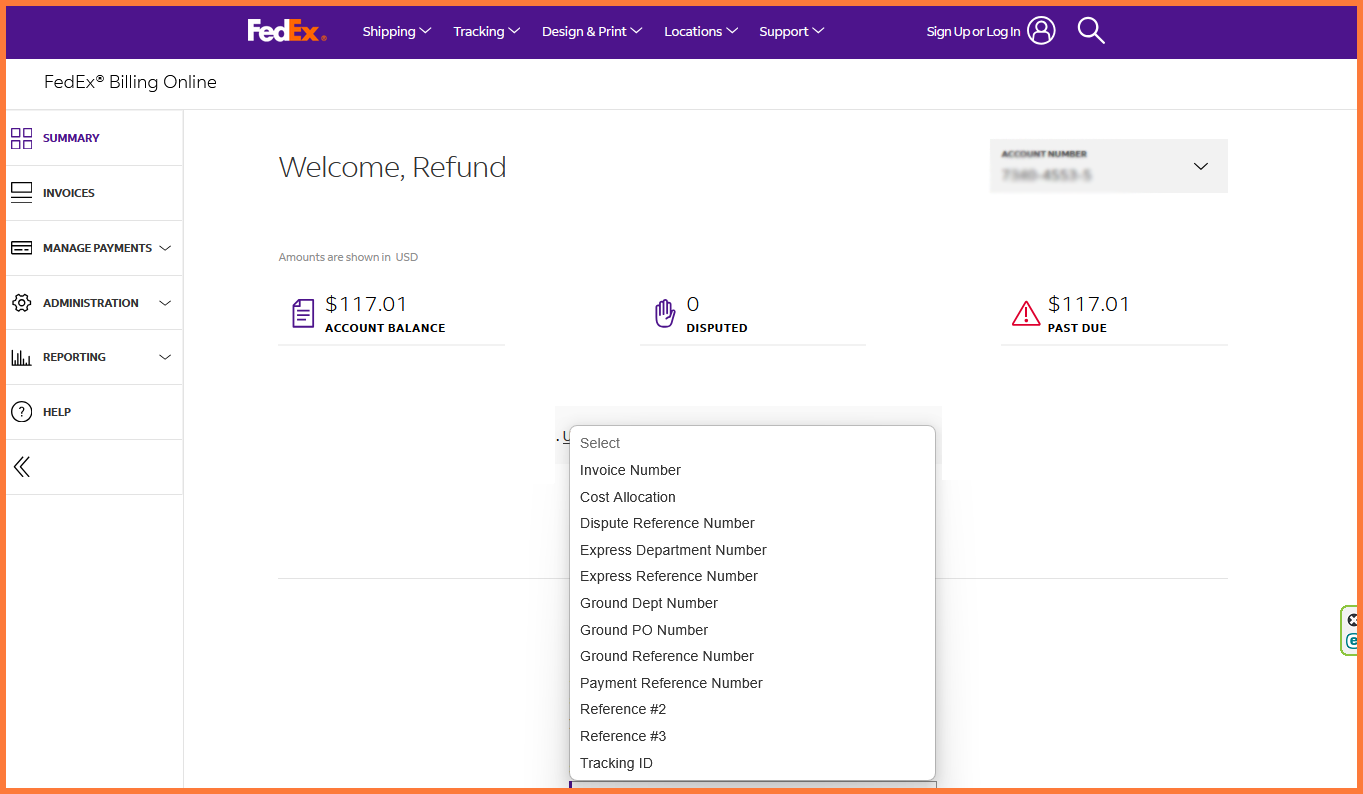
Task: Click the $117.01 Past Due amount
Action: click(1089, 304)
